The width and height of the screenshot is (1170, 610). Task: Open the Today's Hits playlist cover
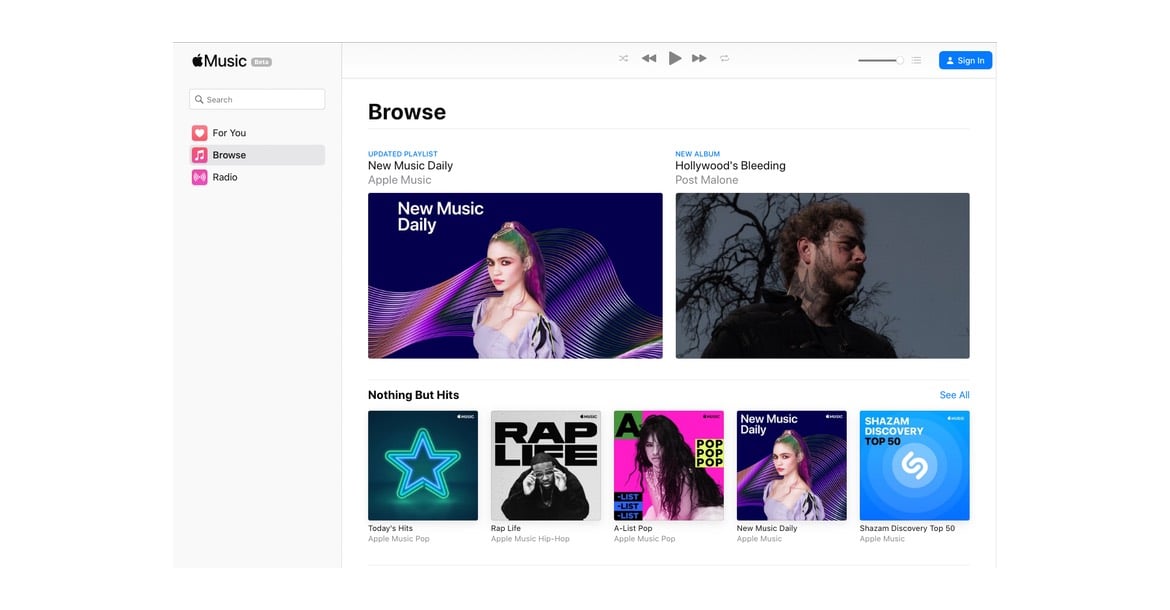tap(422, 465)
